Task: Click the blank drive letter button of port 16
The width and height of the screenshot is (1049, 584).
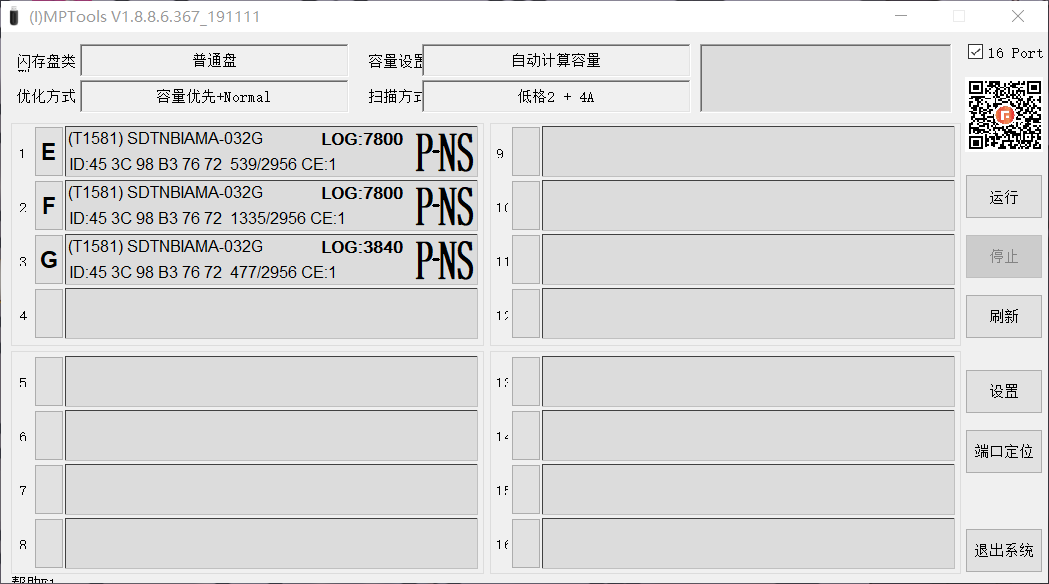Action: 526,544
